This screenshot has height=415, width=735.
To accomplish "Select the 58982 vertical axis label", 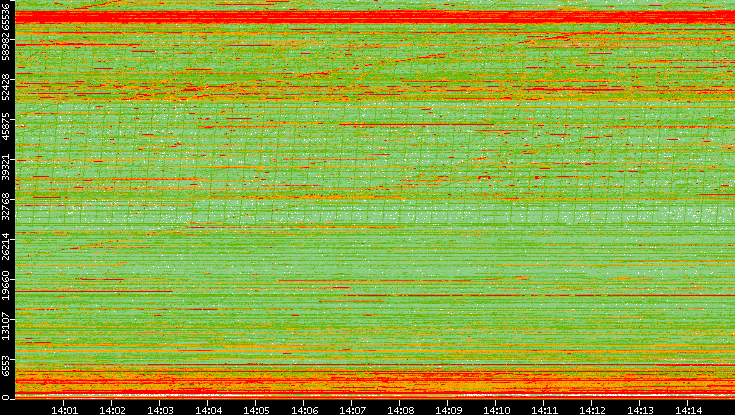I will point(6,47).
